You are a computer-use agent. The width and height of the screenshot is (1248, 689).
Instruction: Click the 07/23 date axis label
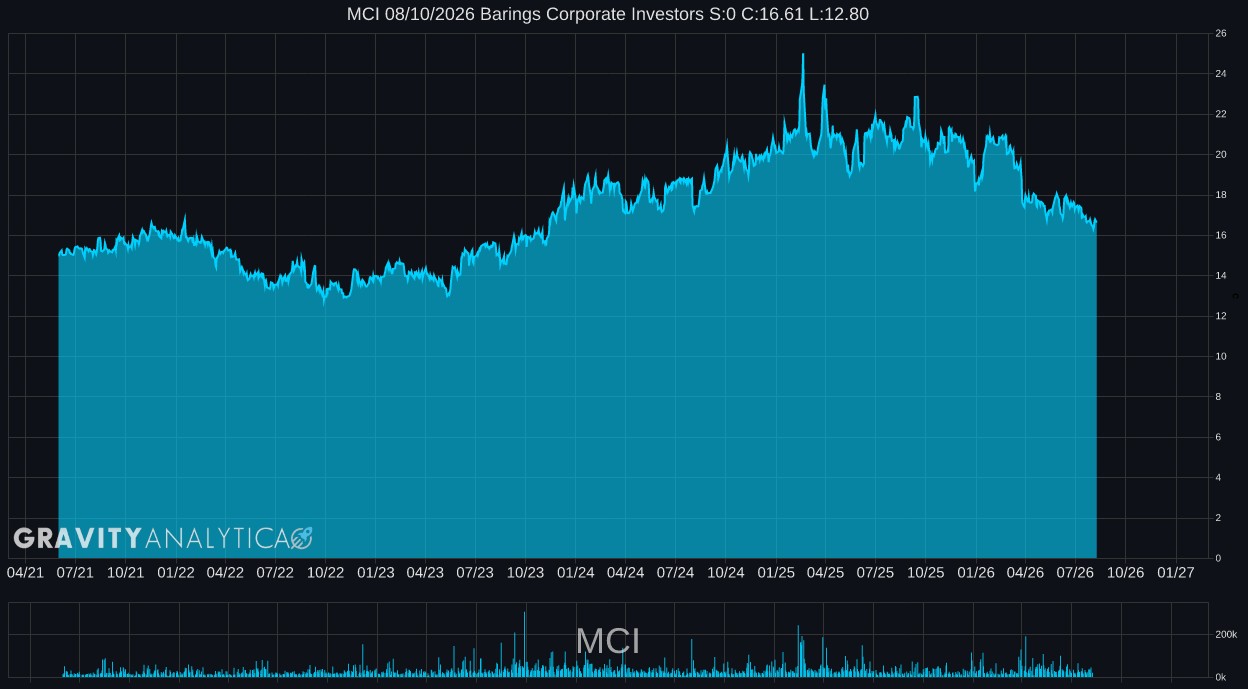(475, 573)
